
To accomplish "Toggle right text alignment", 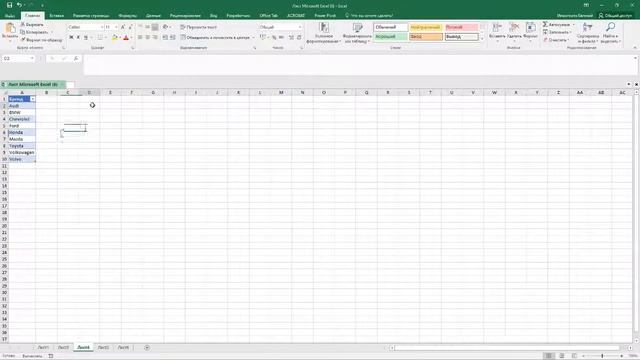I will point(155,37).
